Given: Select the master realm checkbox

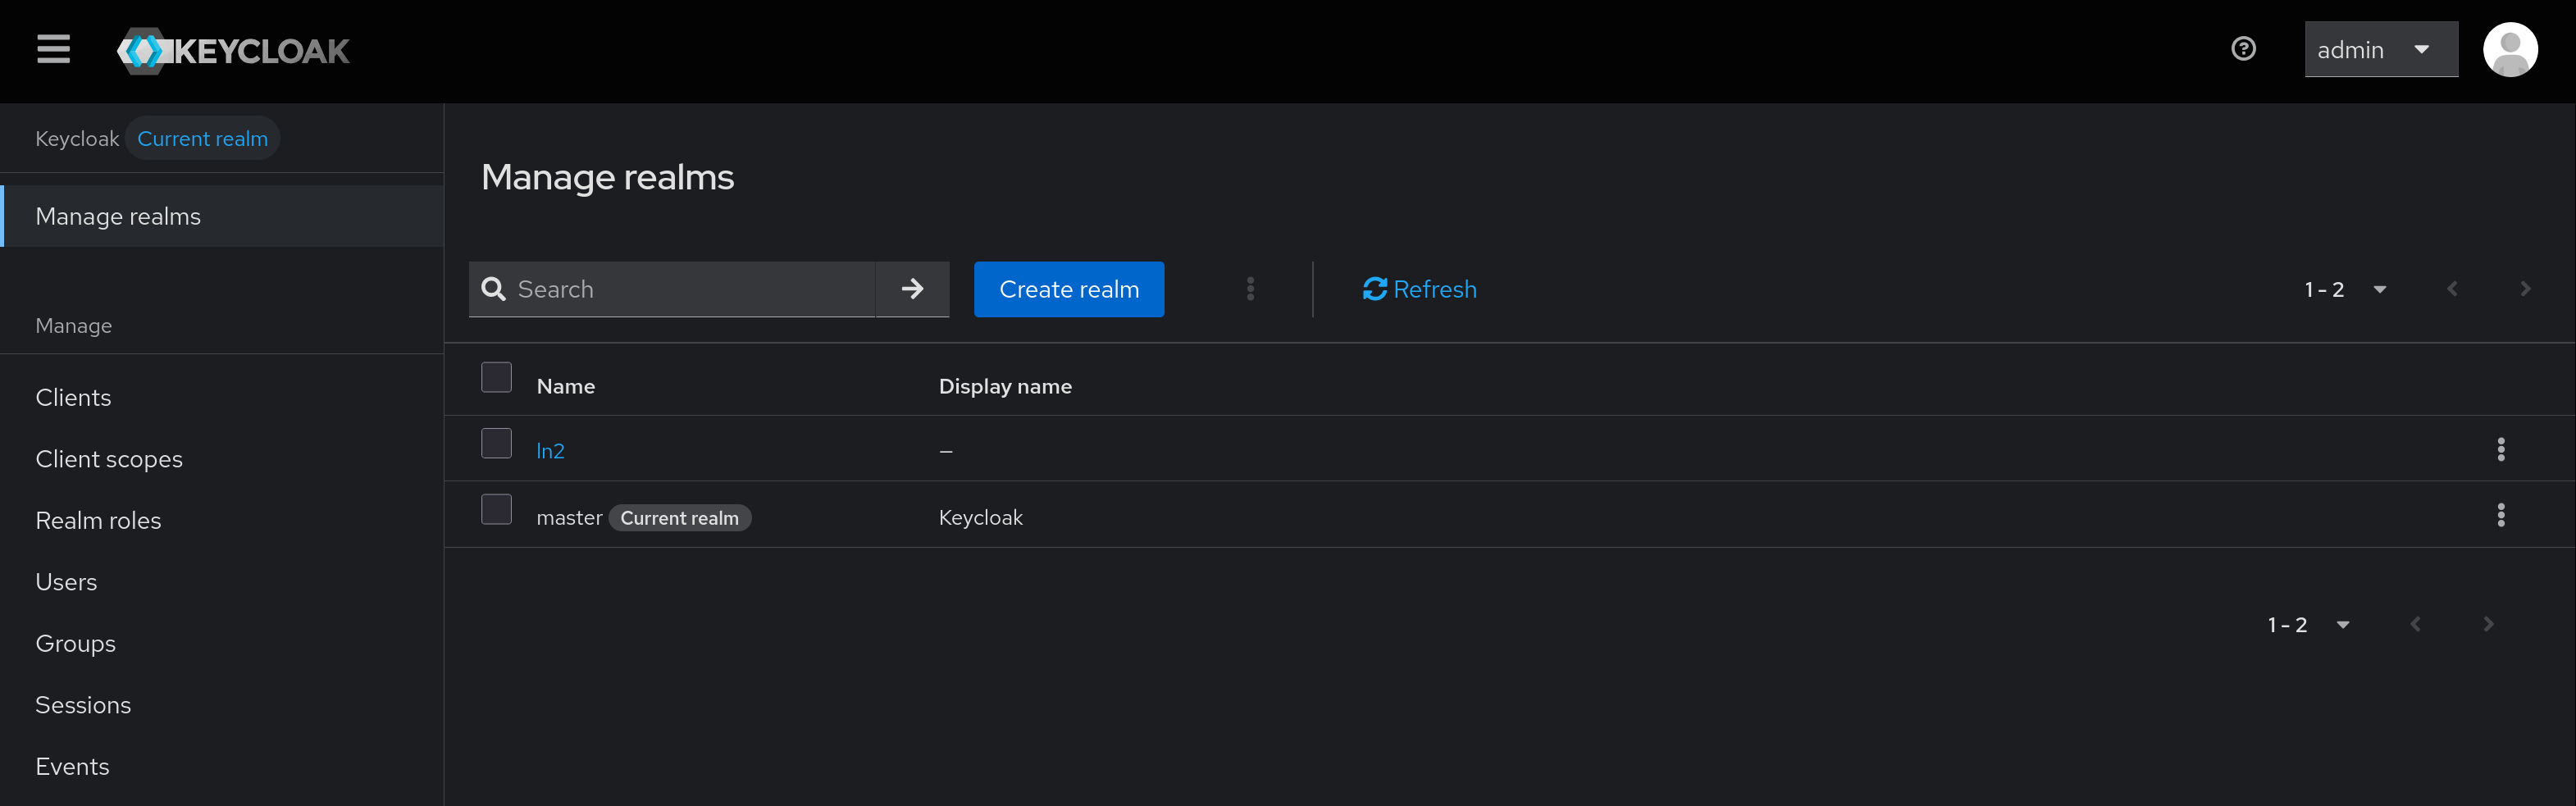Looking at the screenshot, I should click(x=496, y=510).
